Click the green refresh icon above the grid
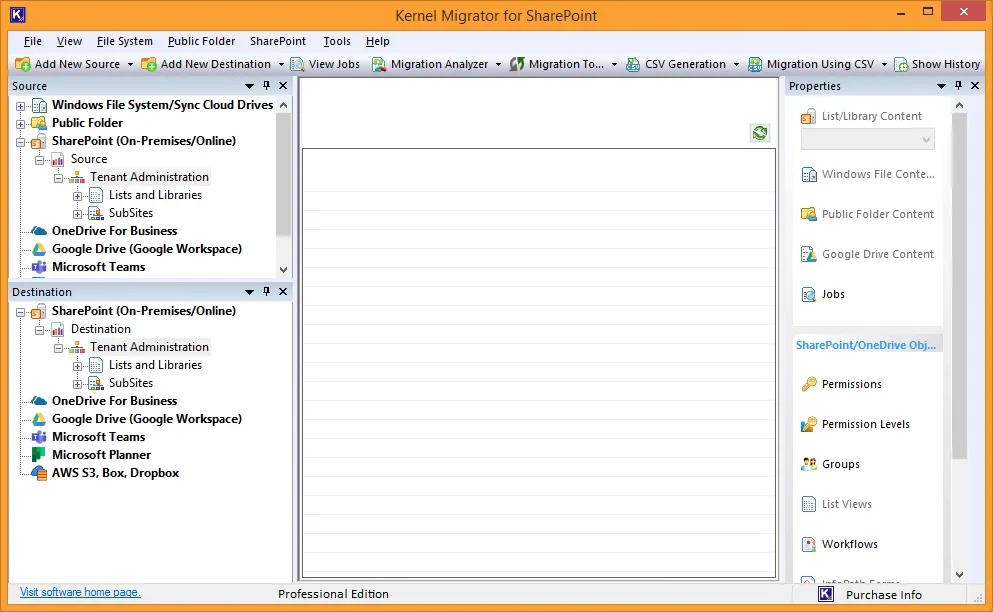The width and height of the screenshot is (993, 612). pyautogui.click(x=760, y=132)
